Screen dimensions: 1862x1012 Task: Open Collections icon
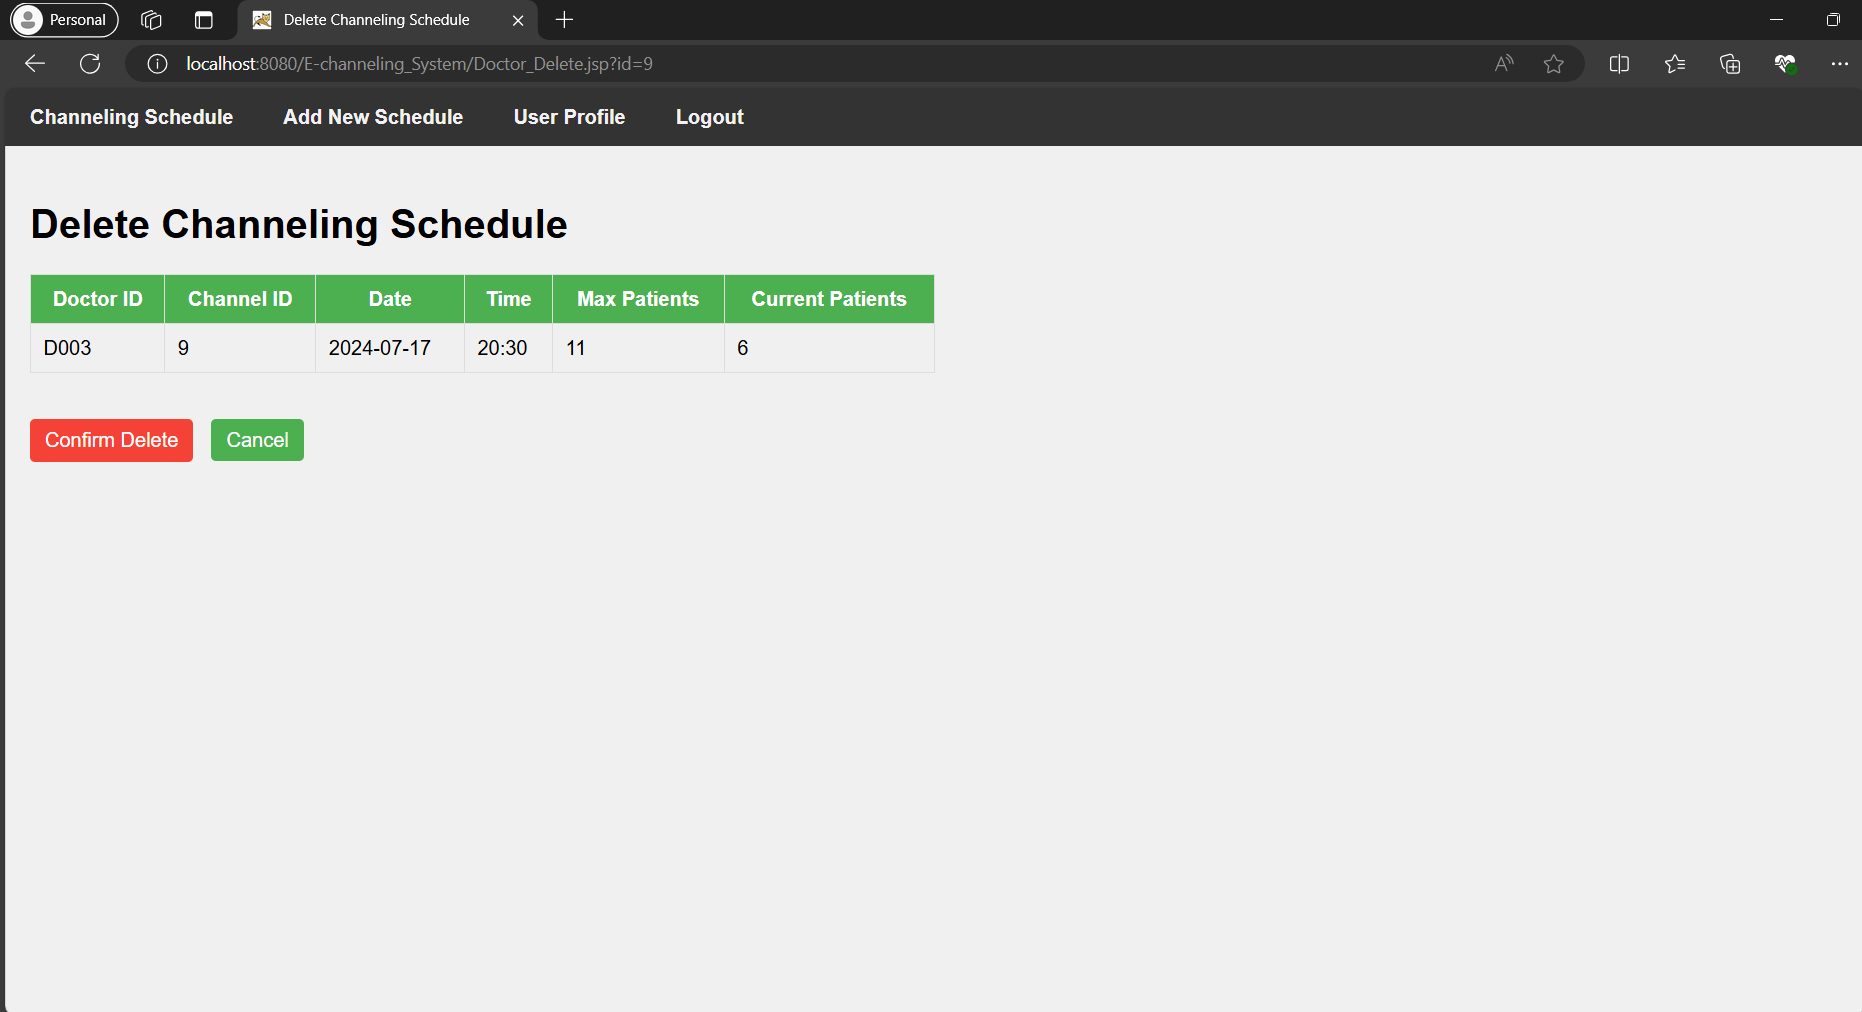click(1730, 64)
